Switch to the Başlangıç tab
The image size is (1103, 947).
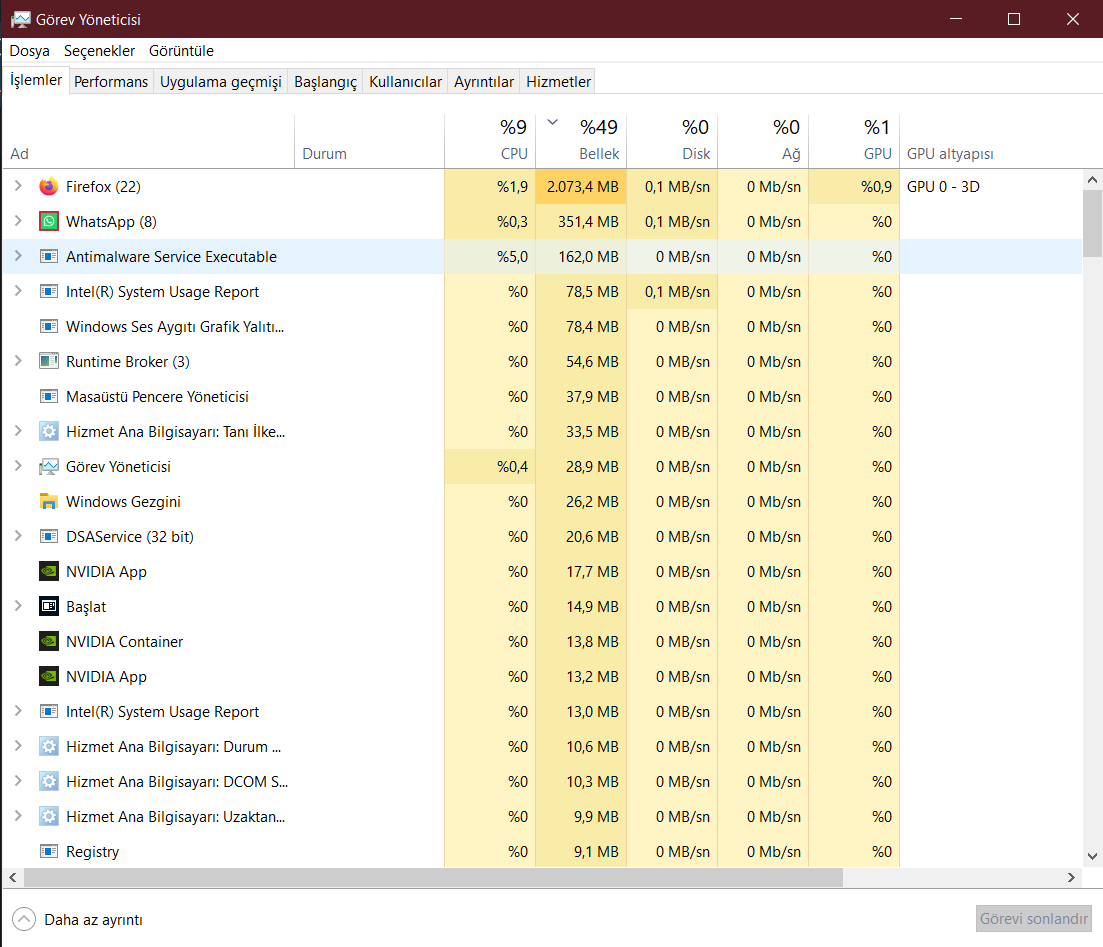325,82
